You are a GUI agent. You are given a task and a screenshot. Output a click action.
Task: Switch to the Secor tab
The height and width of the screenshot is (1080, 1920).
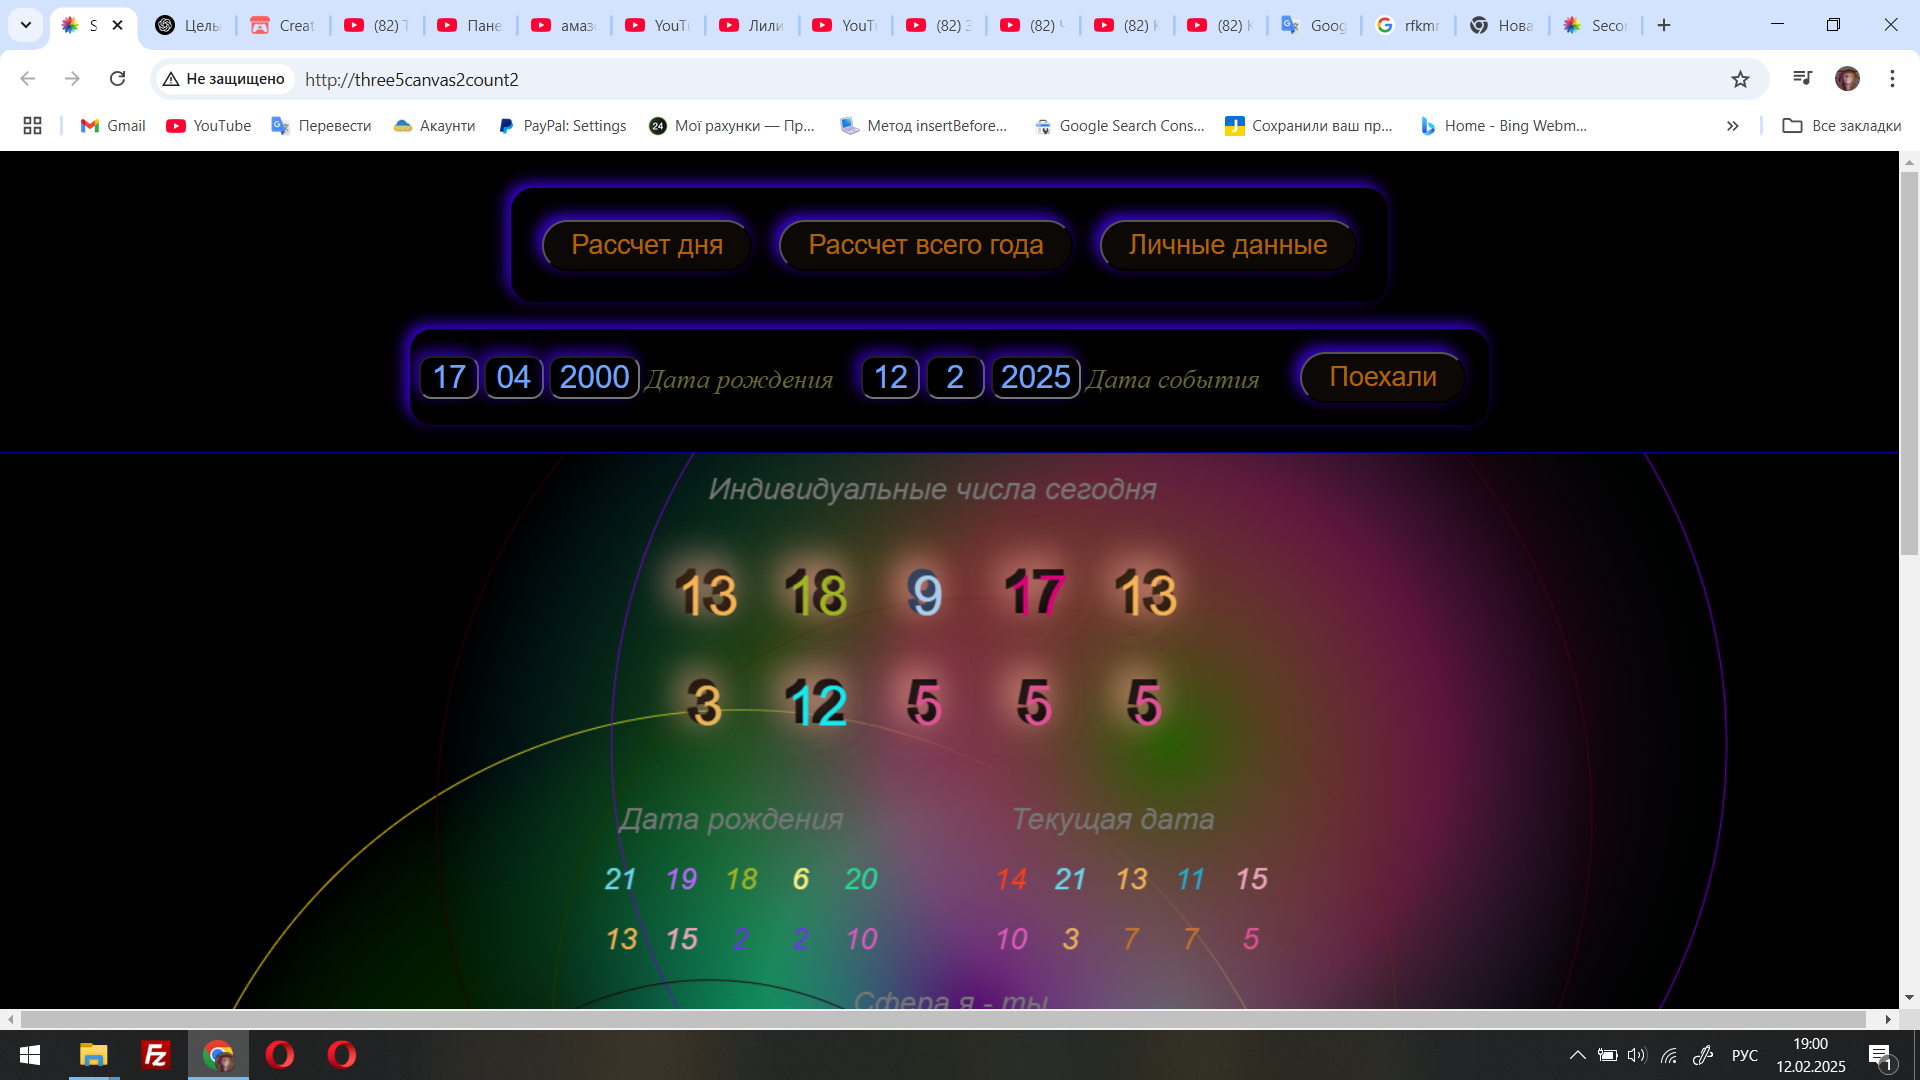(x=1597, y=26)
